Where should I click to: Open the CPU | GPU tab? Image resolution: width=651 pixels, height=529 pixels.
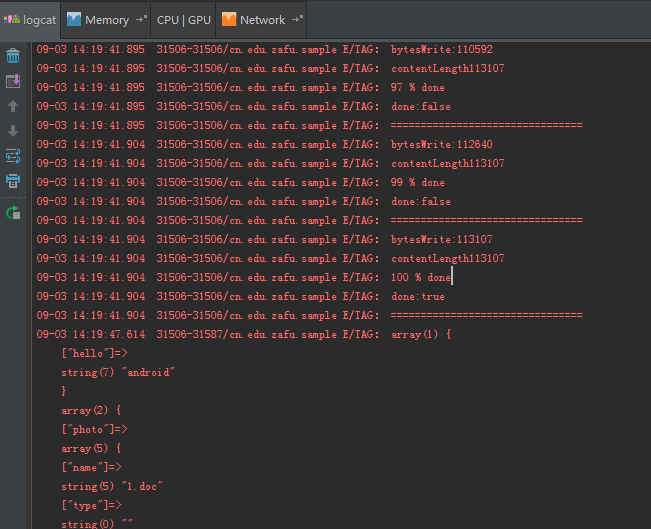pos(184,20)
